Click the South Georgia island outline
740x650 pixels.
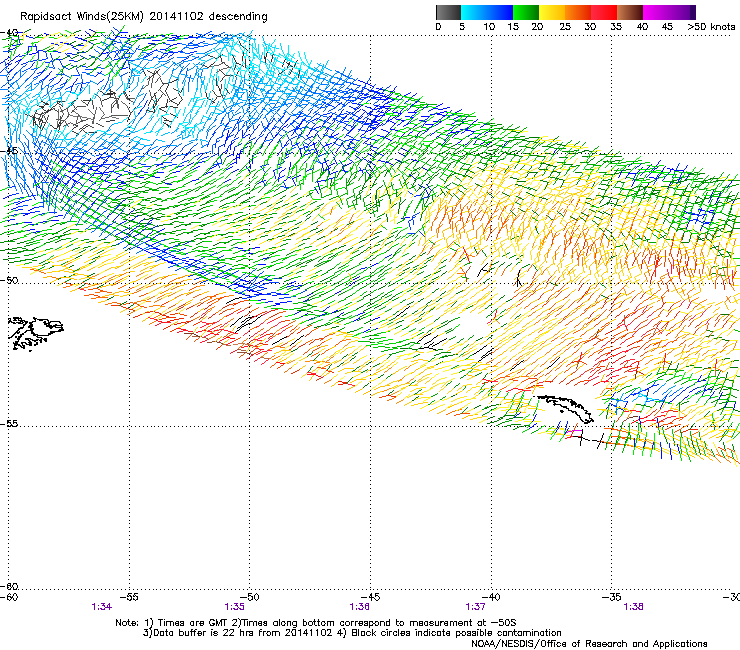[565, 408]
